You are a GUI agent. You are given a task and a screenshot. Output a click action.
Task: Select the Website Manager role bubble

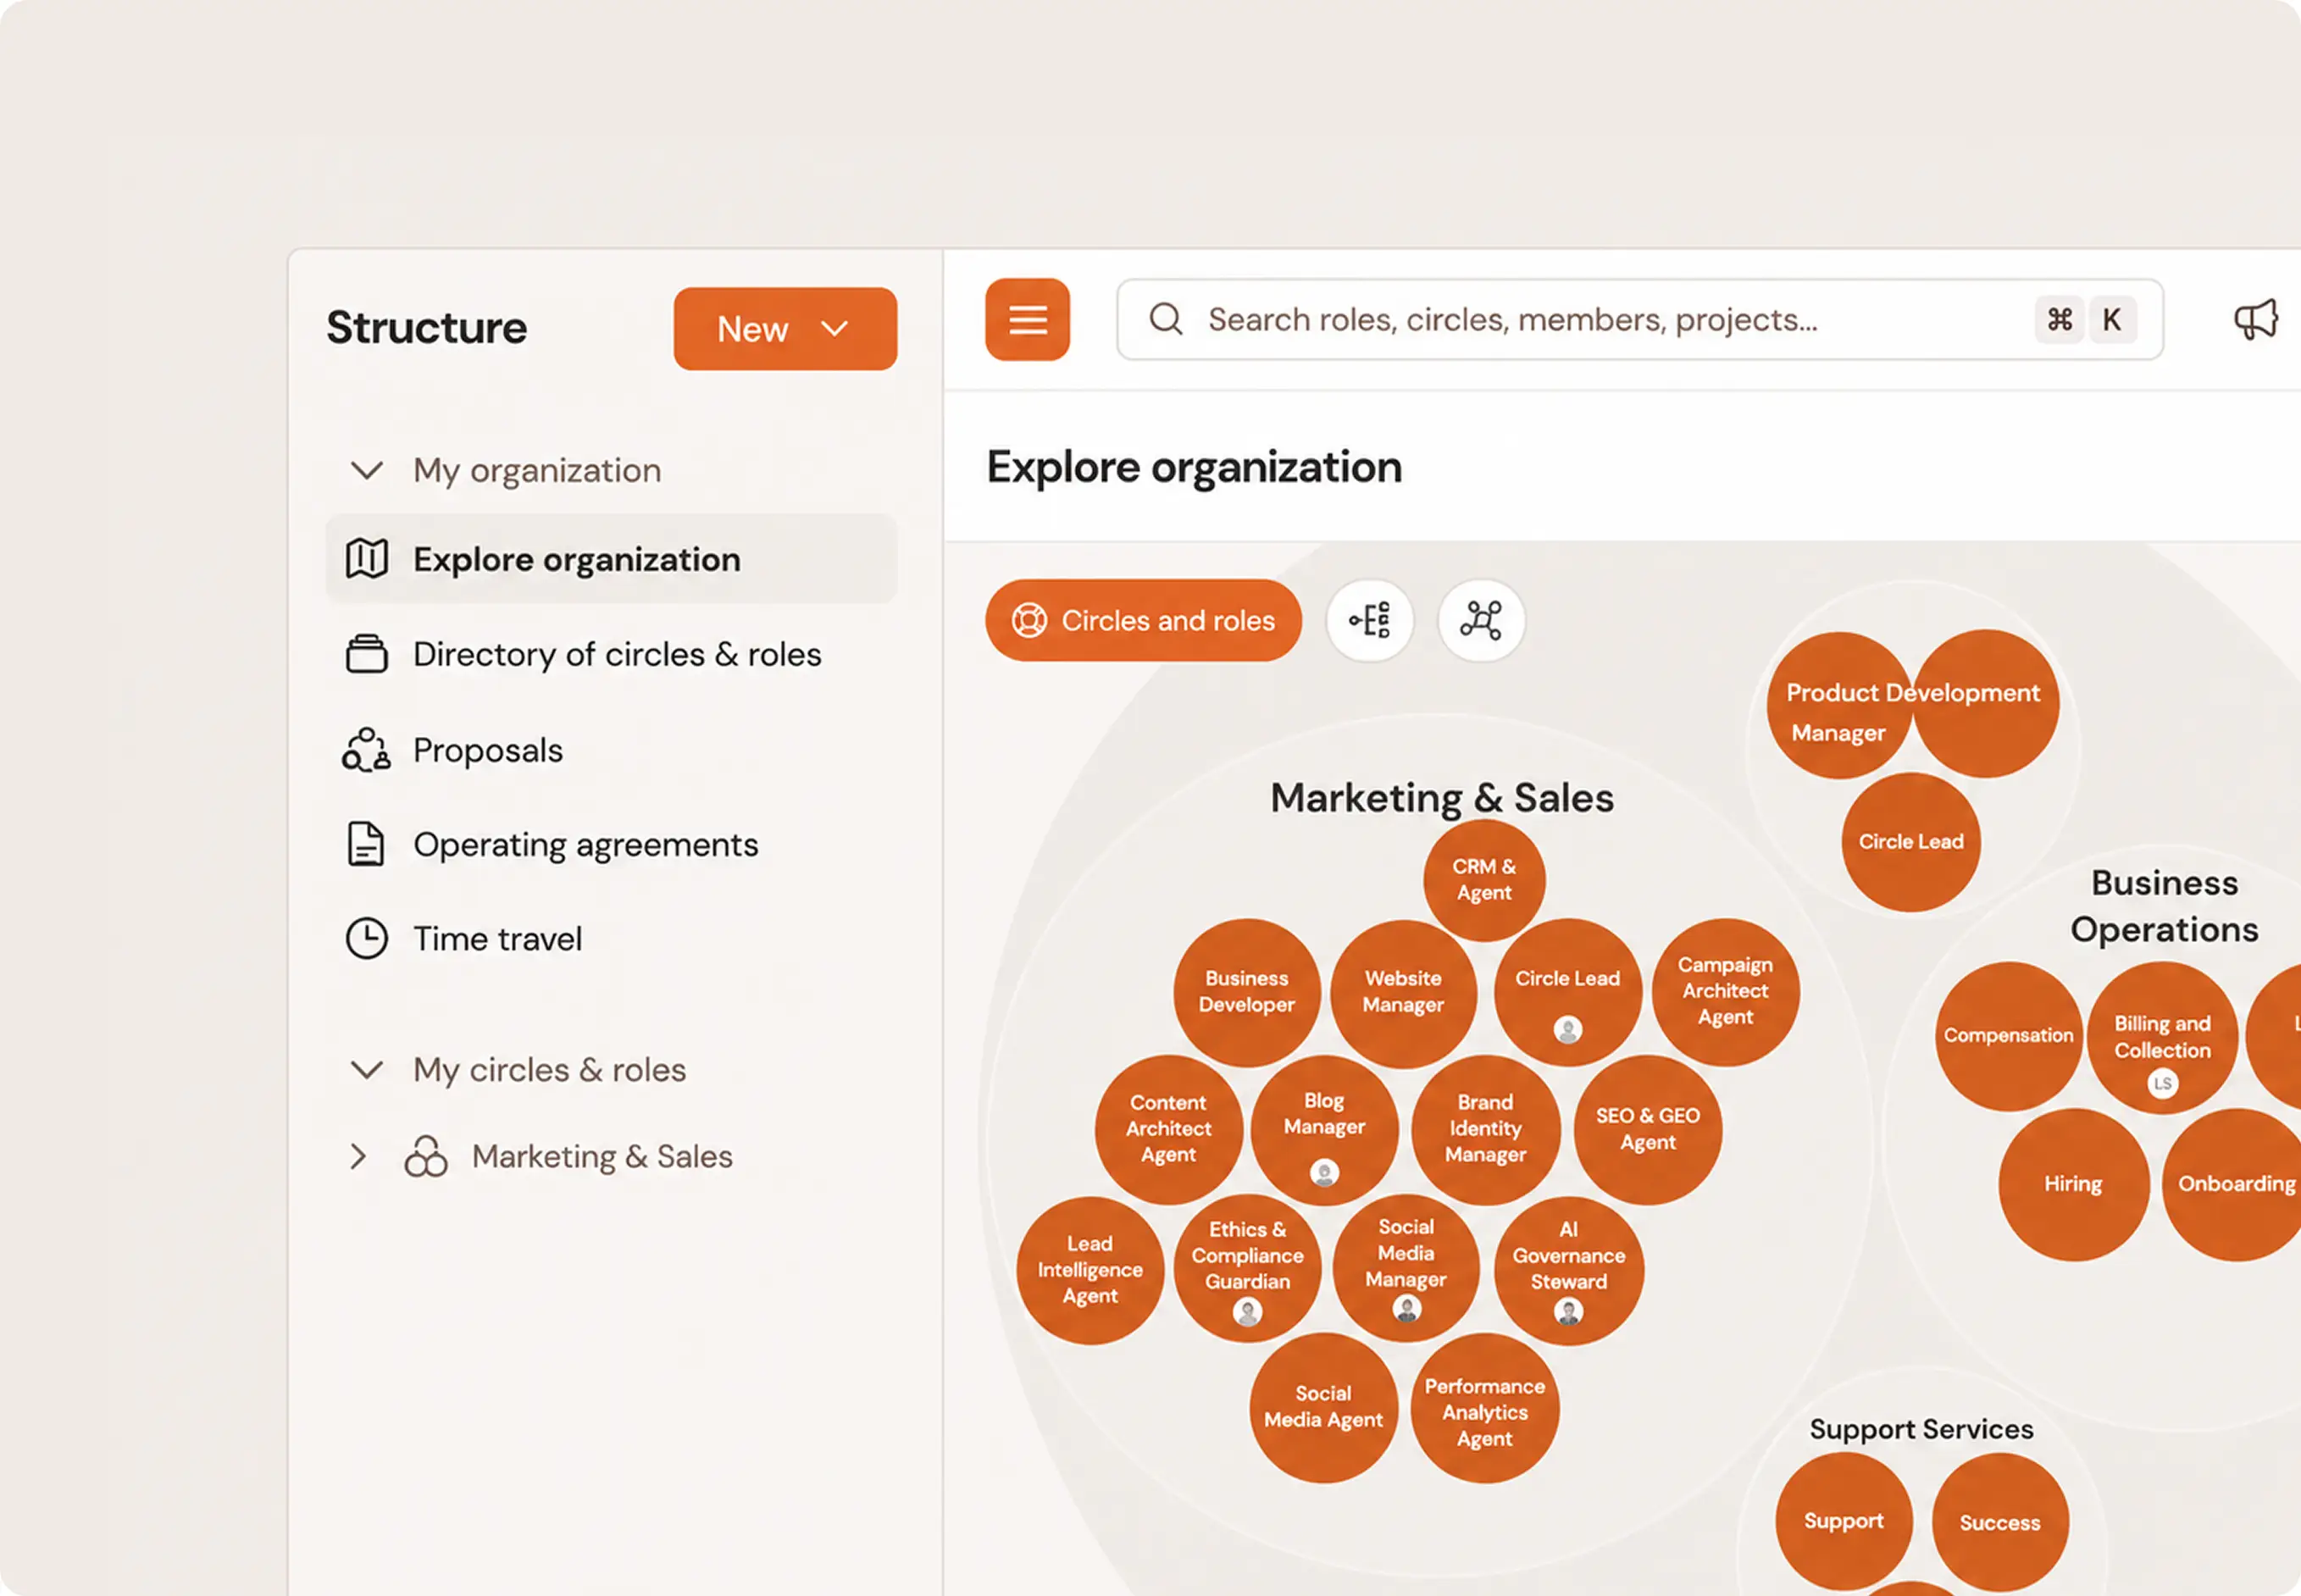1403,992
